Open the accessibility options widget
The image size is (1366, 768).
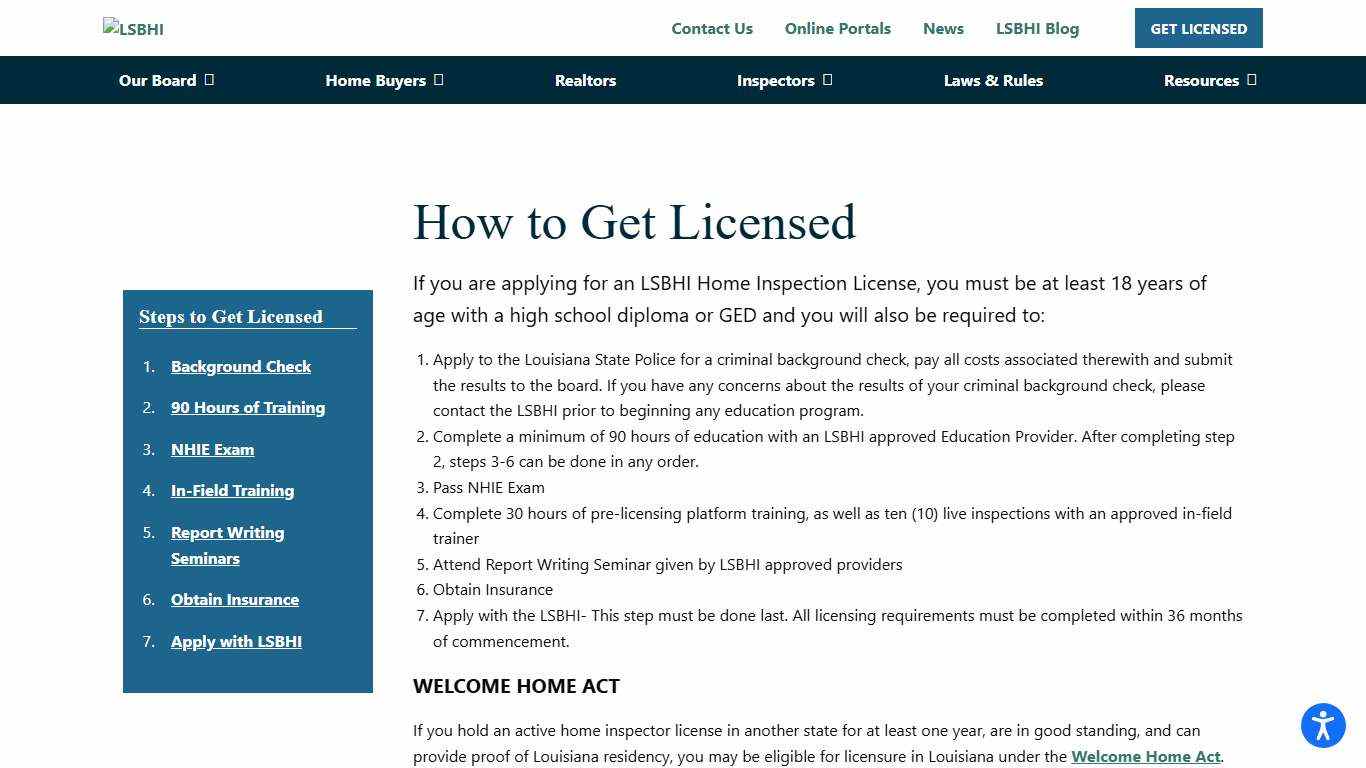click(1323, 726)
